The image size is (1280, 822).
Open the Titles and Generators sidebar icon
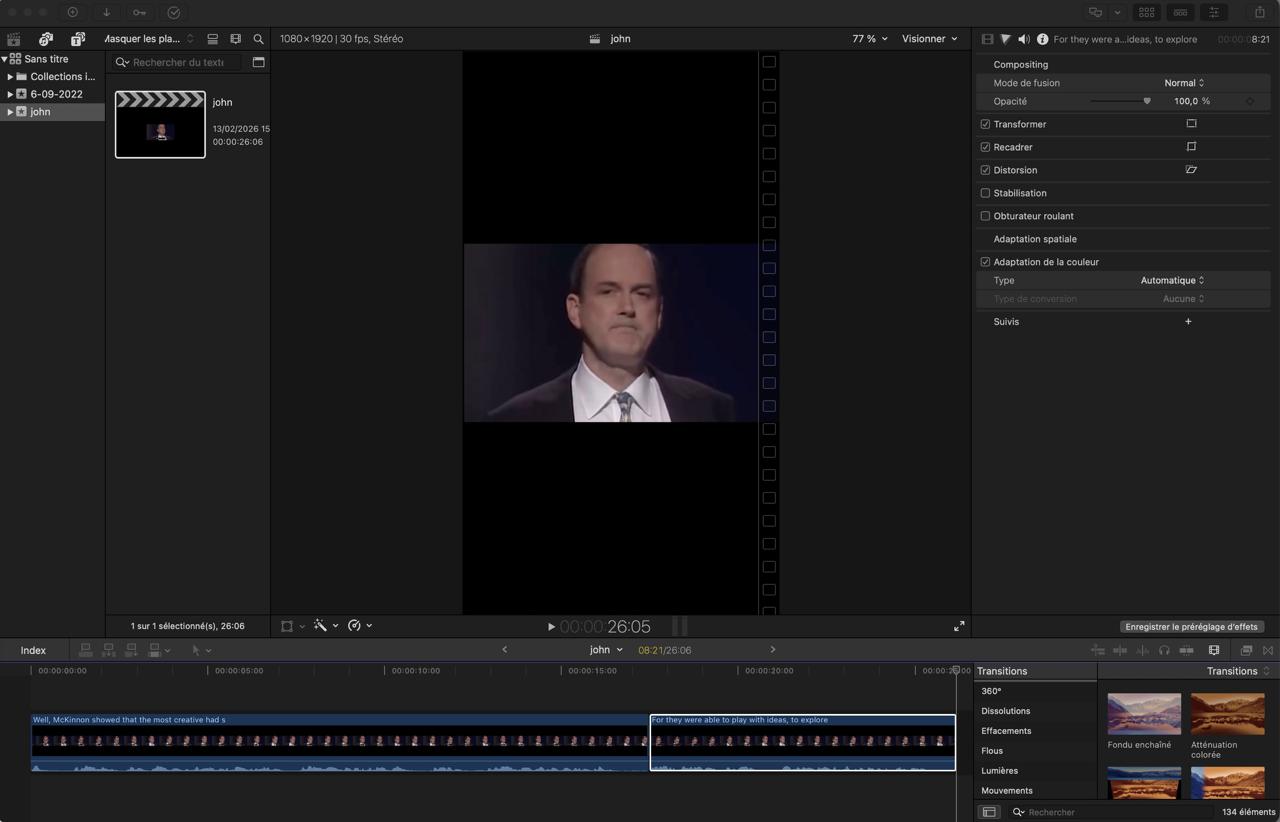pyautogui.click(x=77, y=38)
